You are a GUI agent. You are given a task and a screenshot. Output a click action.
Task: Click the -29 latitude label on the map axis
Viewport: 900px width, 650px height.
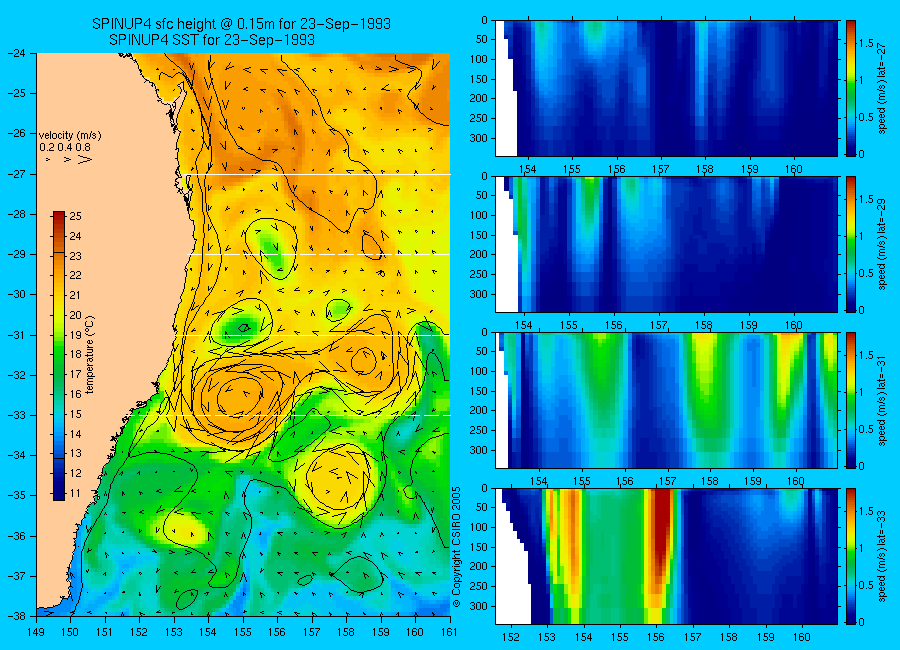click(16, 254)
